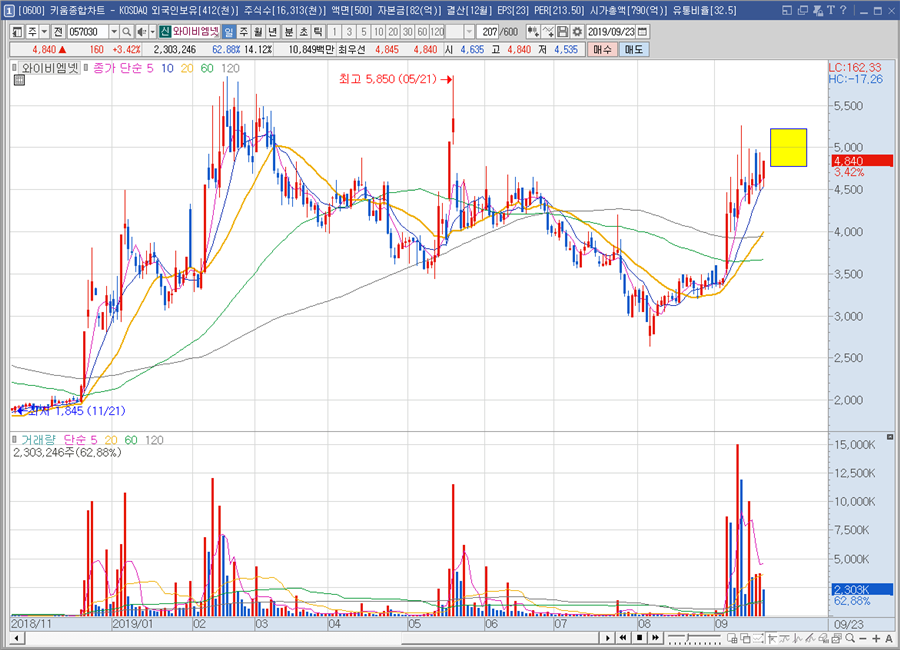Select the 분 minute period toggle

289,32
